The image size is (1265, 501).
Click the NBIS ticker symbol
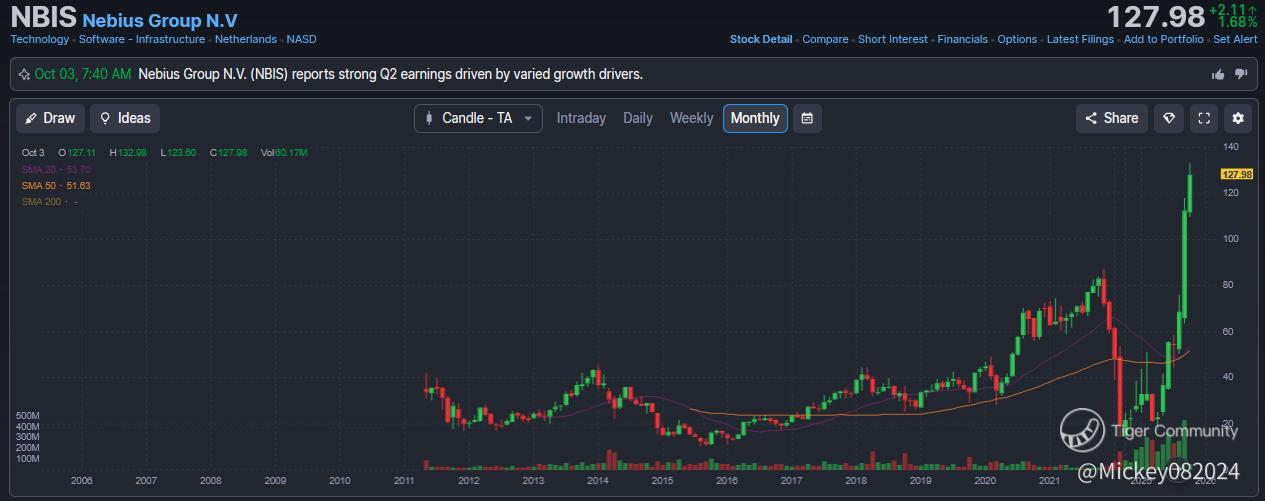[43, 19]
